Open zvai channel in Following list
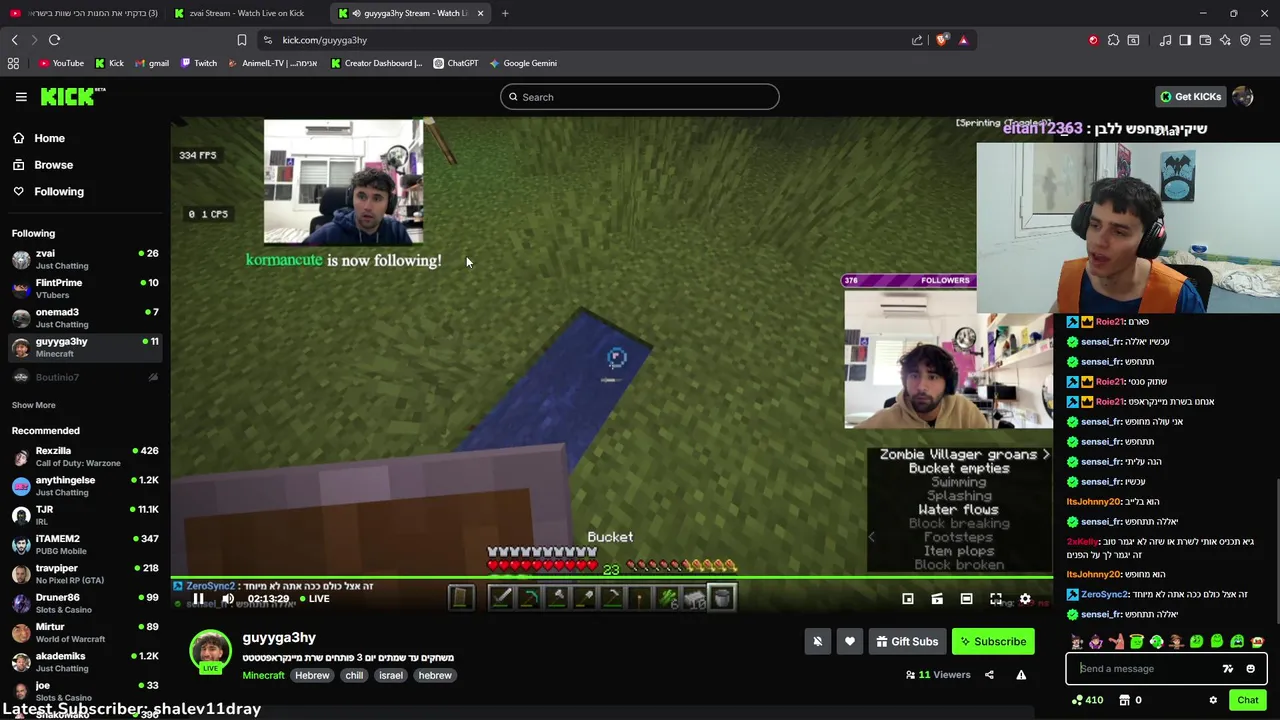 (x=84, y=259)
